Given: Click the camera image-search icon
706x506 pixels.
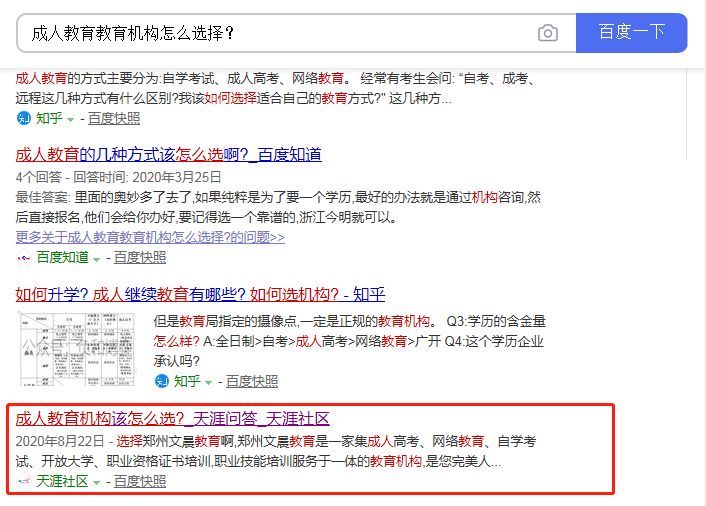Looking at the screenshot, I should coord(548,33).
